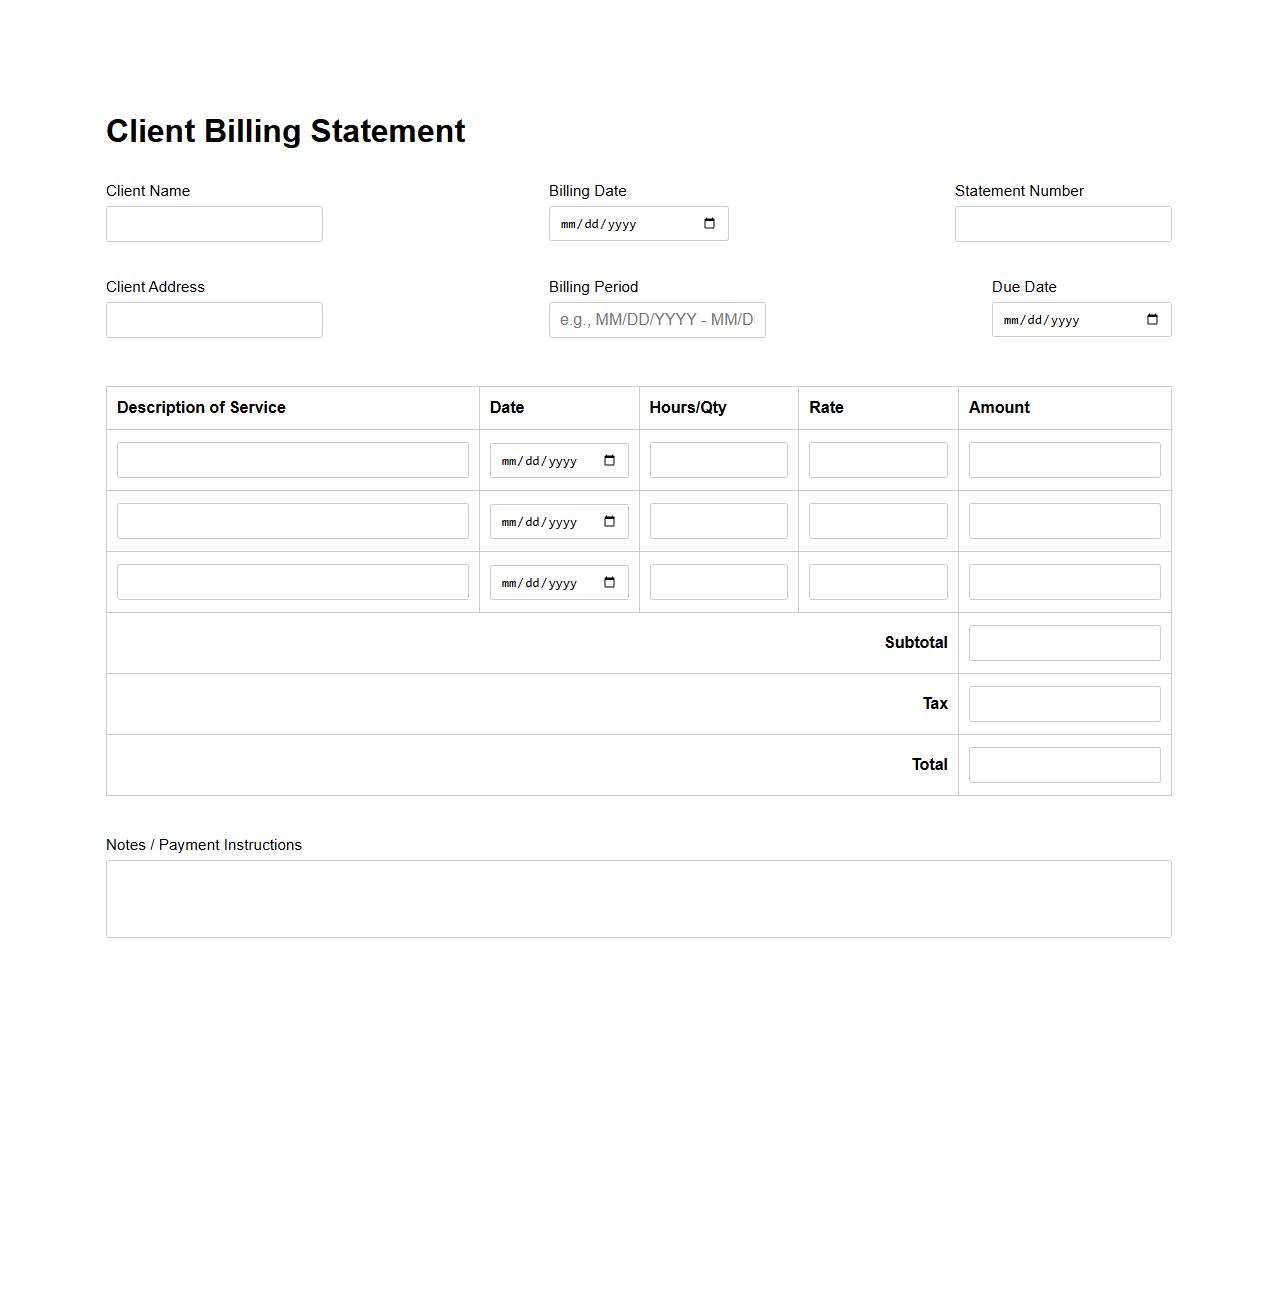Image resolution: width=1278 pixels, height=1300 pixels.
Task: Click the first Description of Service box
Action: point(292,459)
